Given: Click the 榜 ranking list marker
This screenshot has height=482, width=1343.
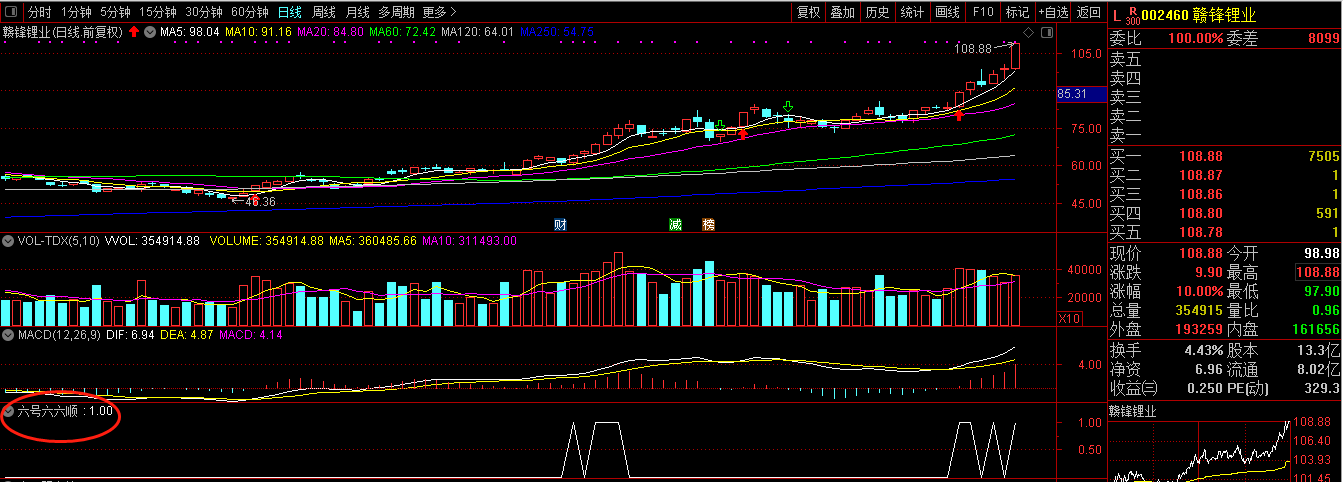Looking at the screenshot, I should click(708, 224).
